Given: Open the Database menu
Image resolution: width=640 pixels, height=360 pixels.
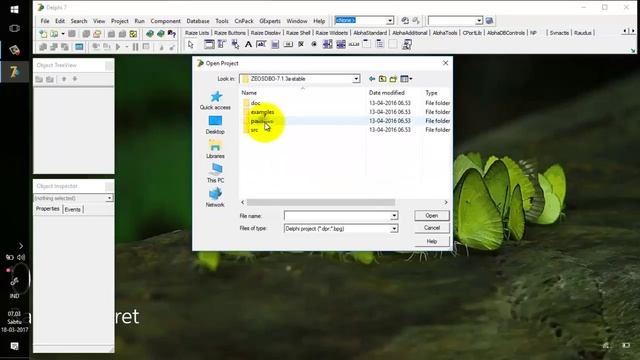Looking at the screenshot, I should pyautogui.click(x=198, y=21).
